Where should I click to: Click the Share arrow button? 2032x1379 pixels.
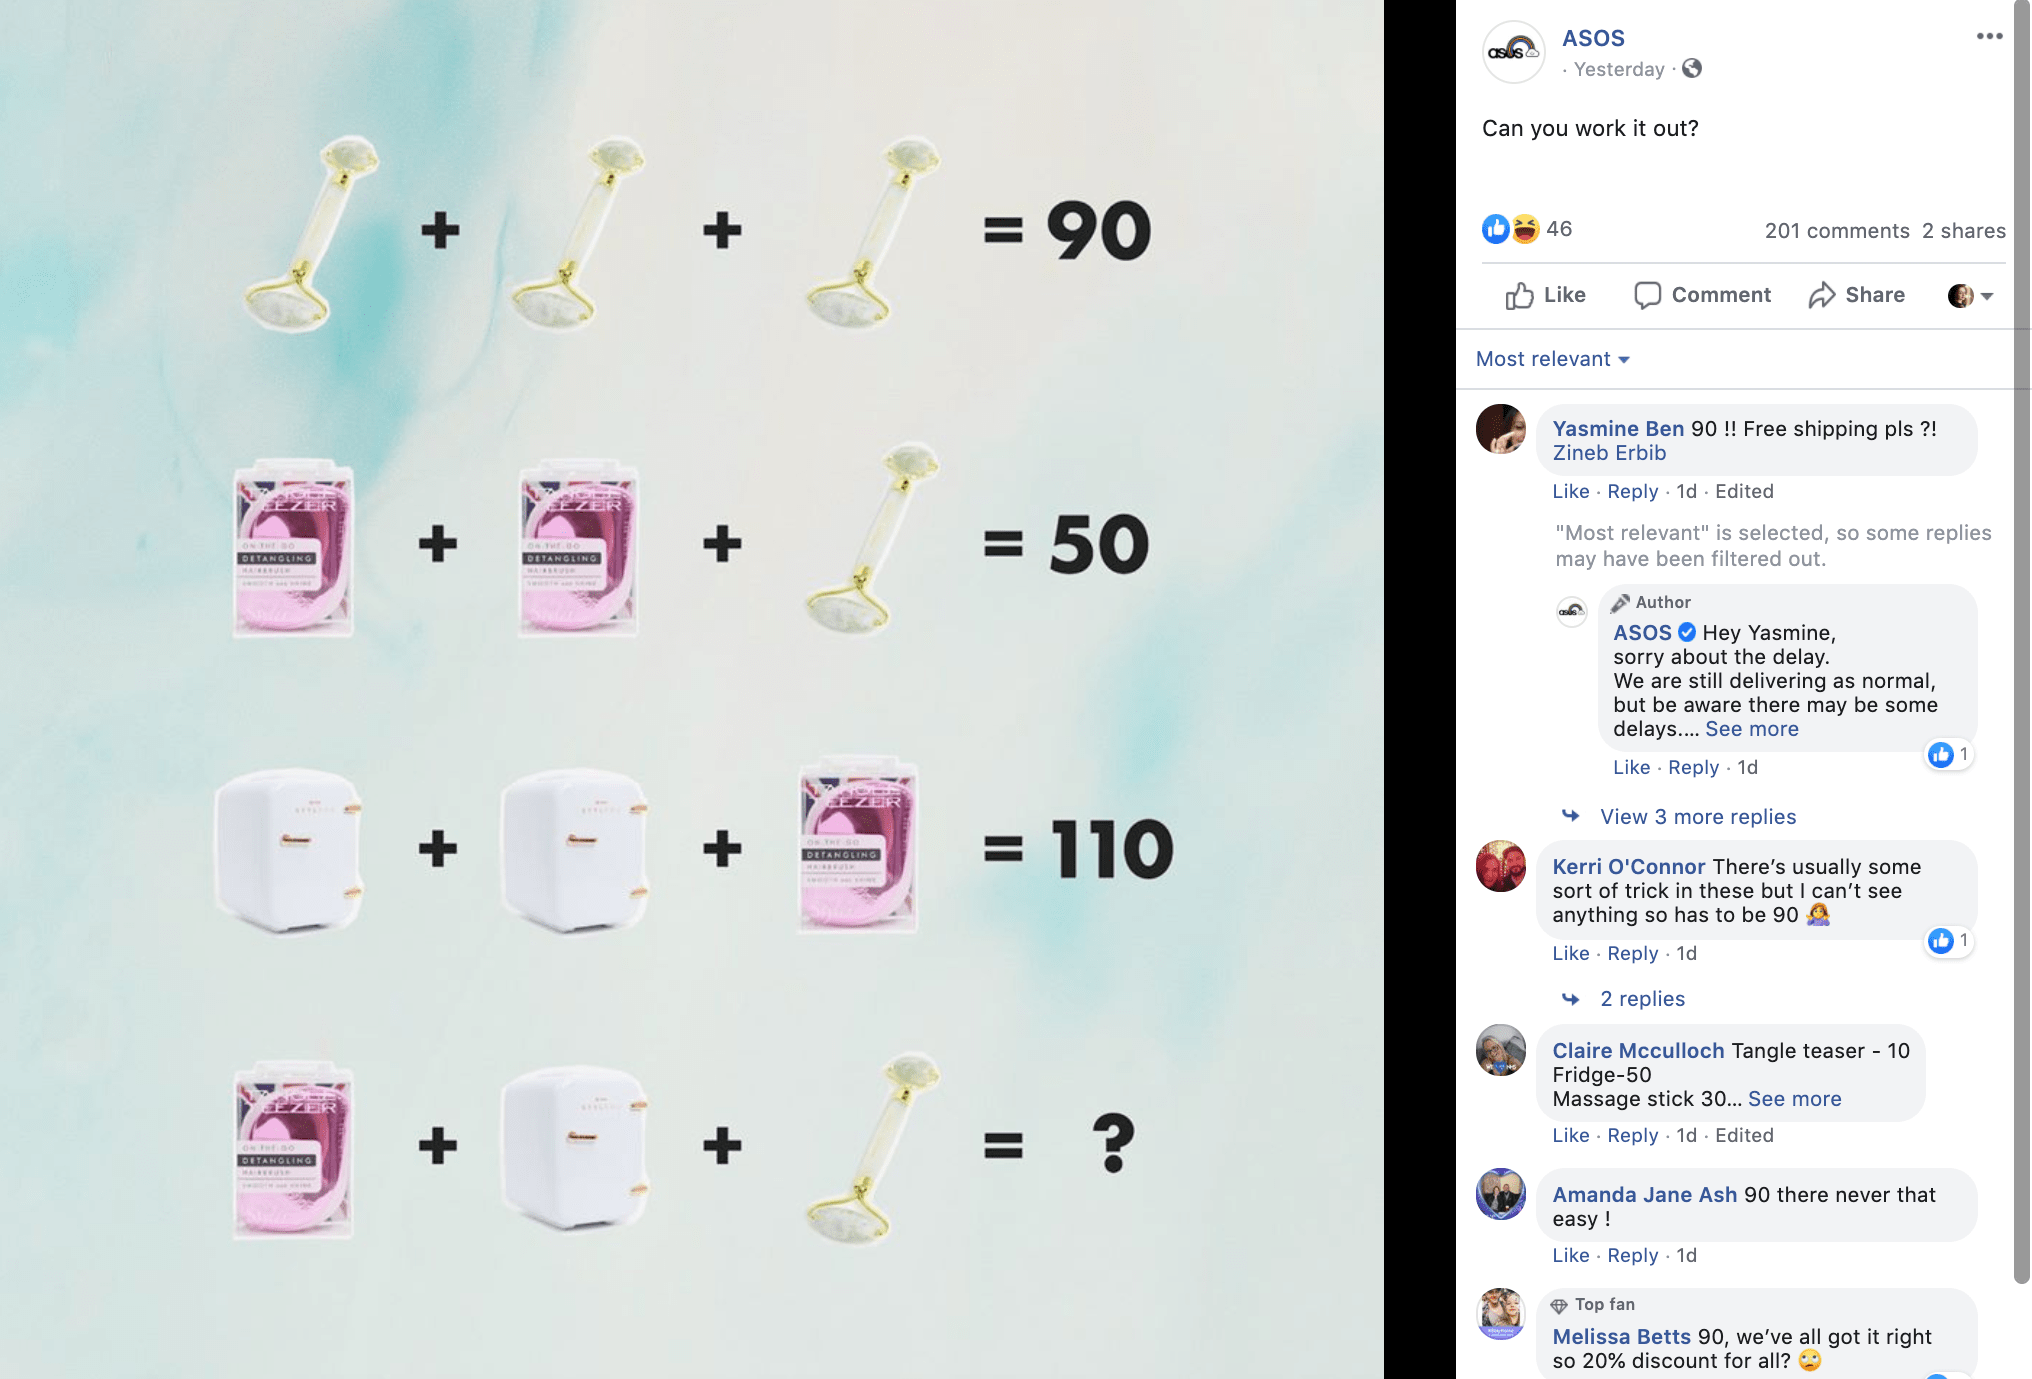1857,295
